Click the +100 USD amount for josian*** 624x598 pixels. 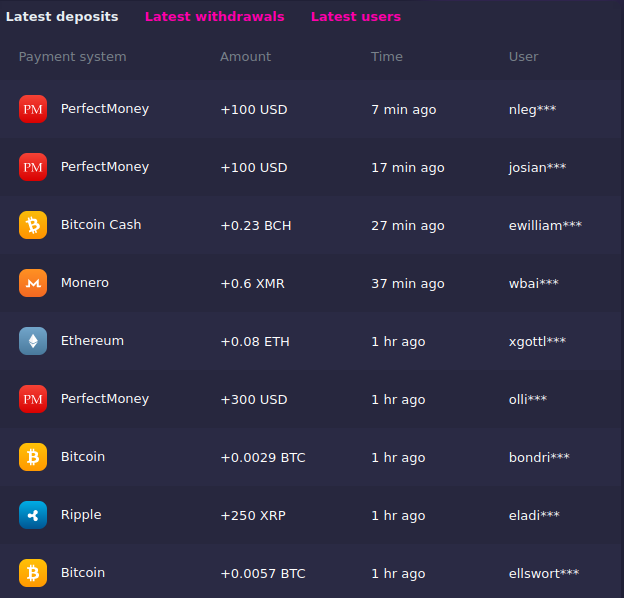coord(254,168)
